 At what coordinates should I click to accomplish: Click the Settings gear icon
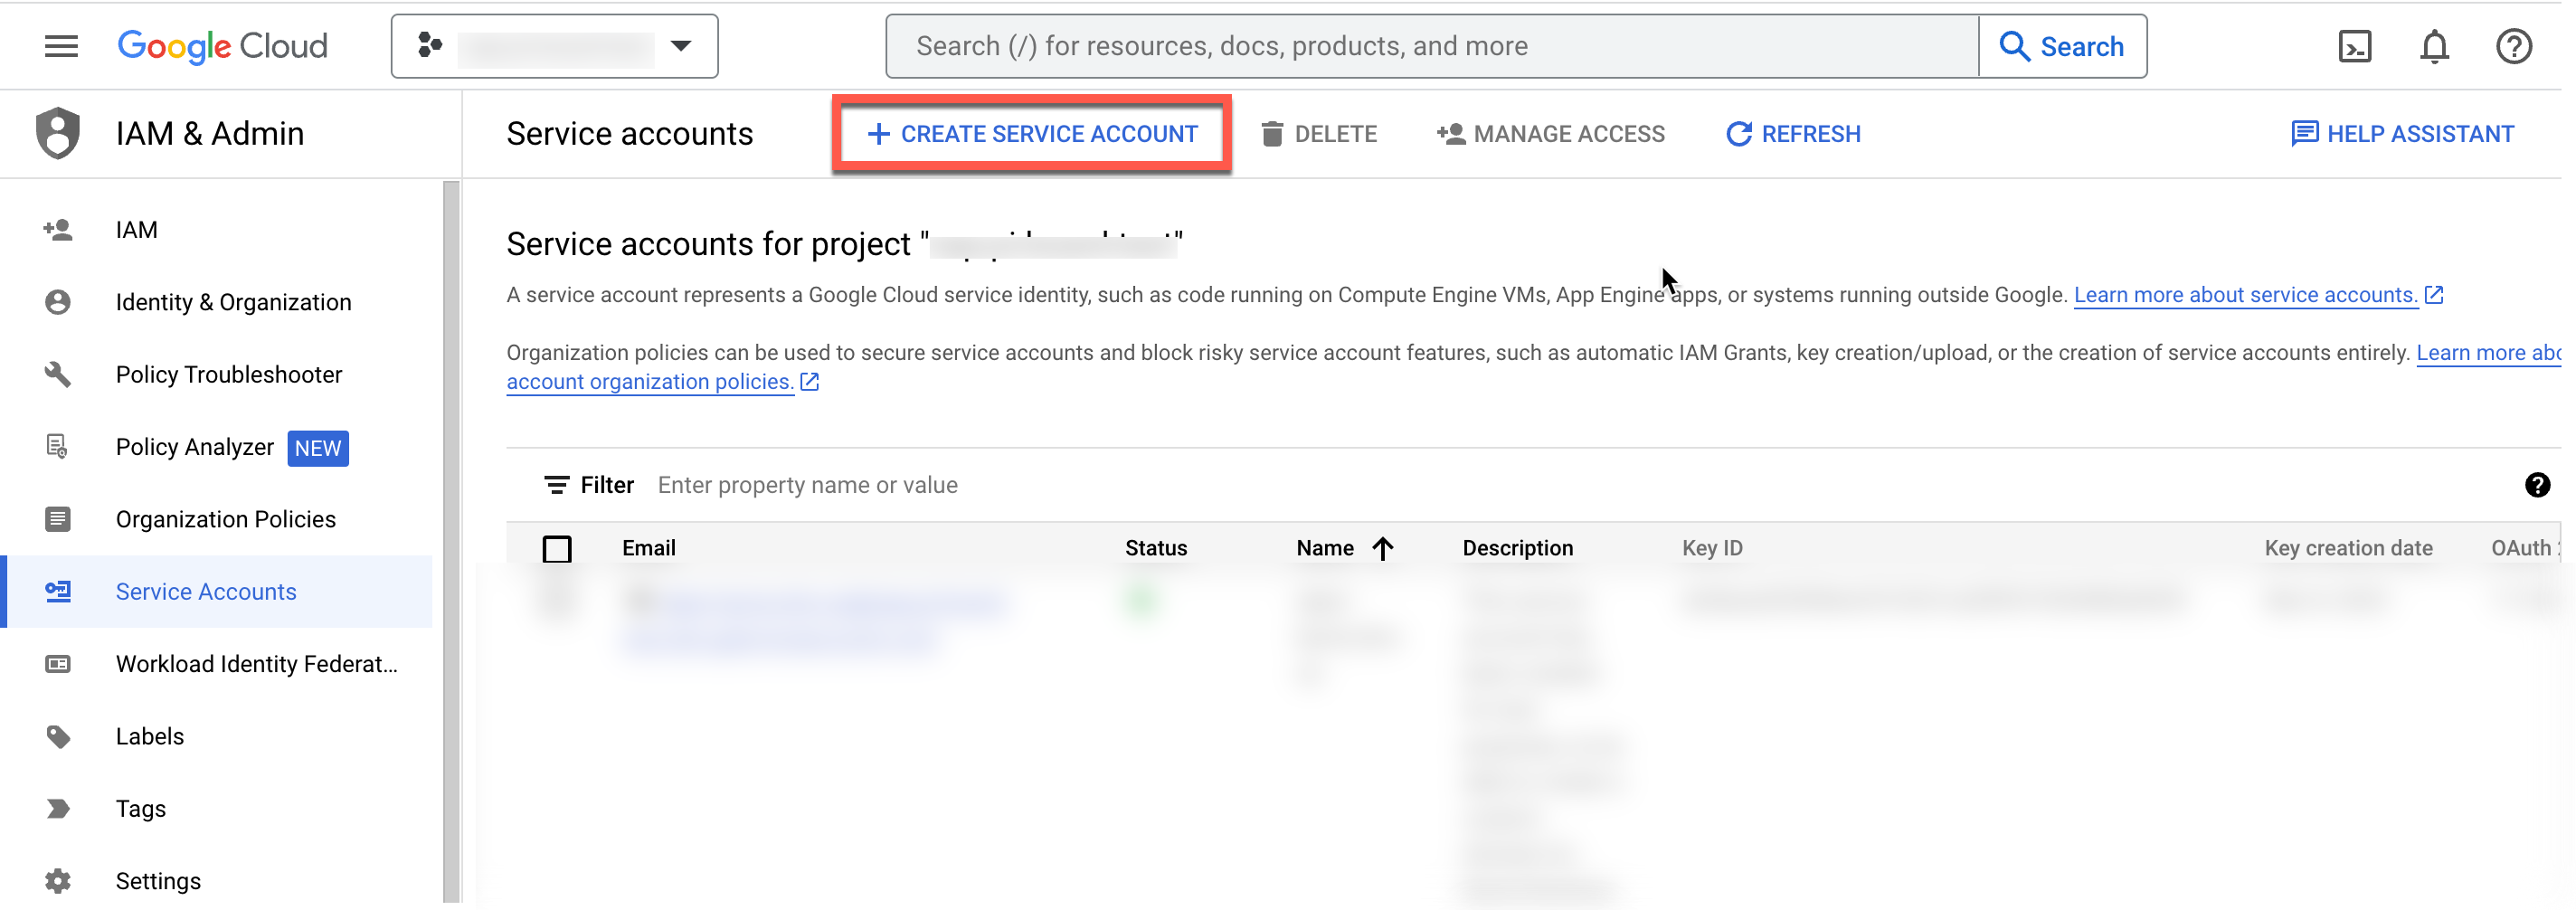click(x=58, y=881)
